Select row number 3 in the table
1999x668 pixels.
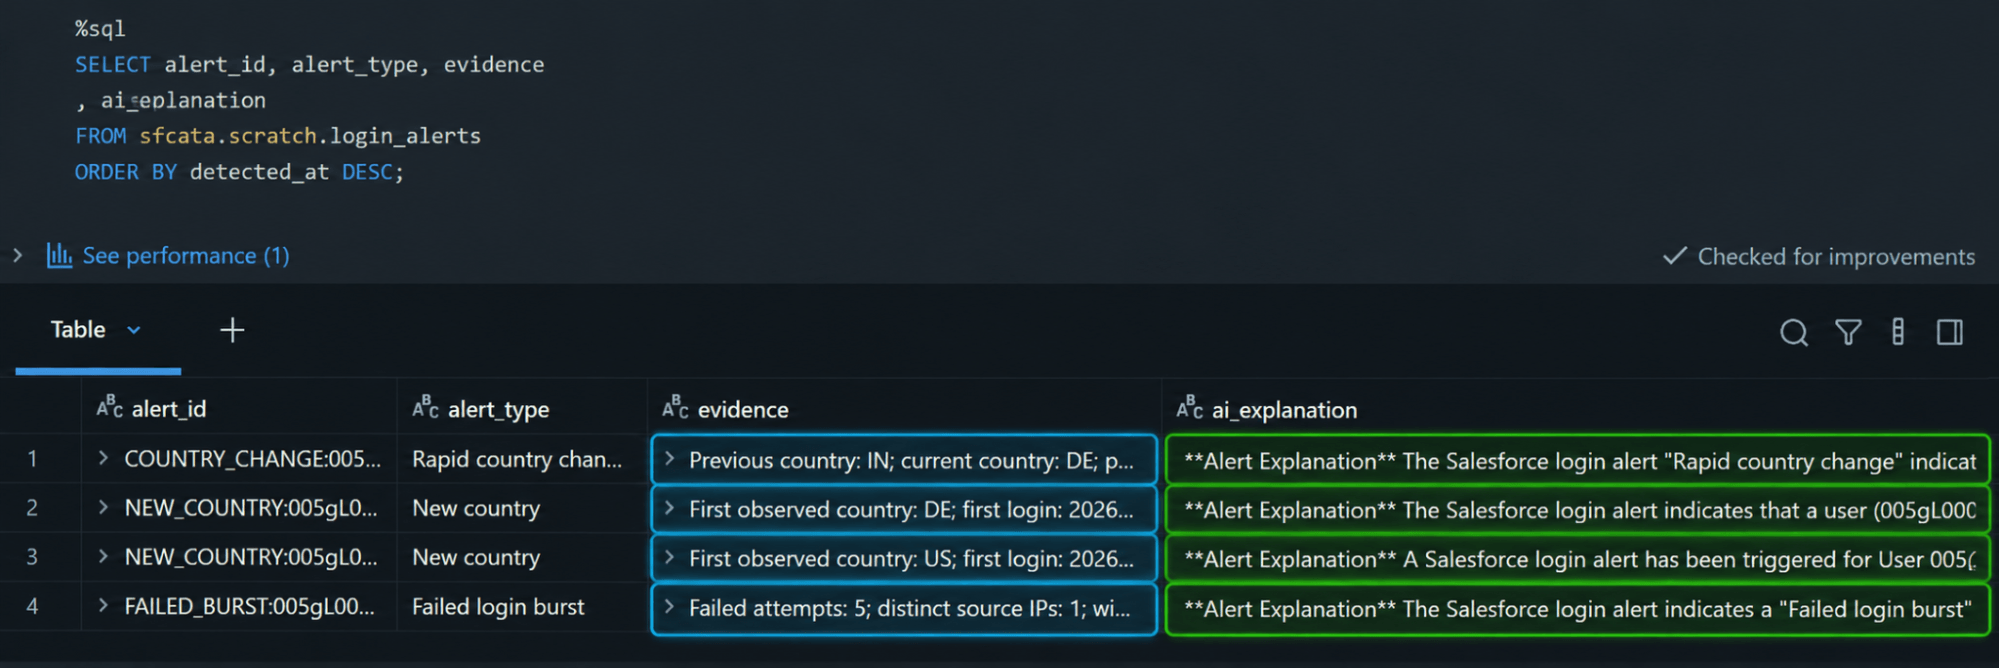(x=32, y=557)
